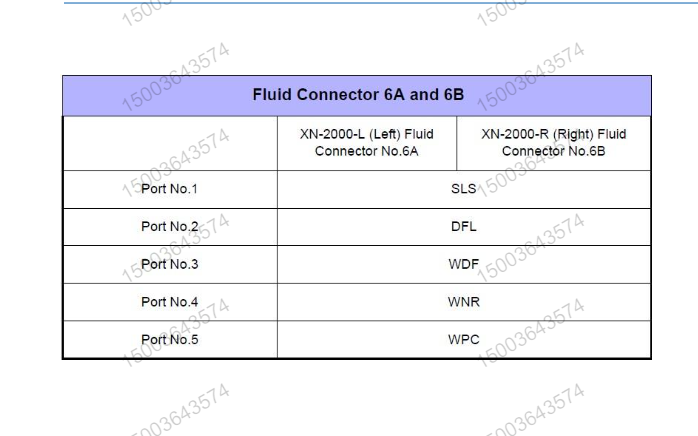Select the DFL value cell

click(x=464, y=227)
